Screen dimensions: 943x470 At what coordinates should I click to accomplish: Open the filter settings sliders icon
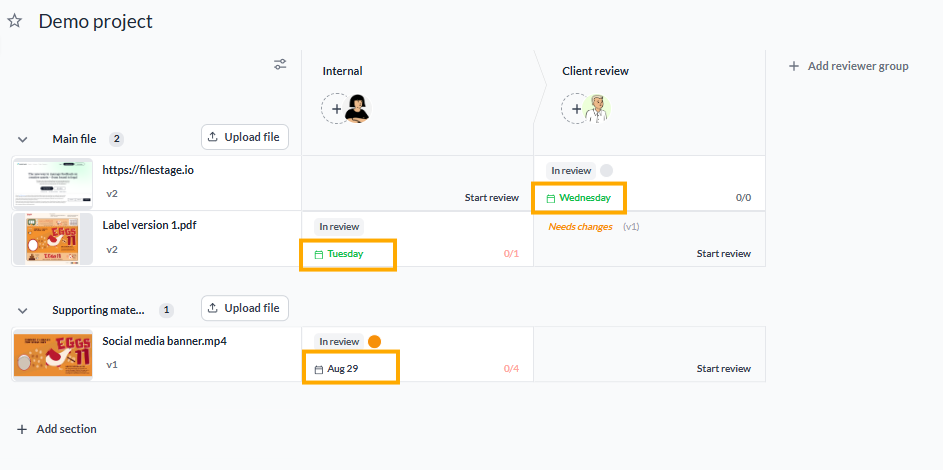[280, 64]
